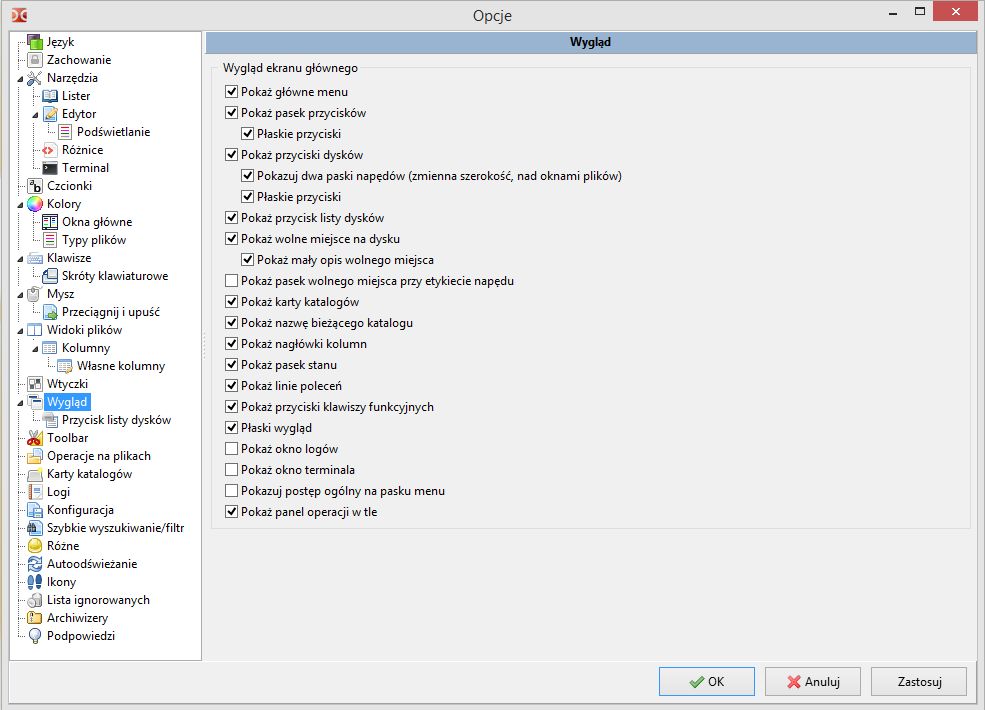Maximize the Opcje window
Screen dimensions: 985x710
(x=920, y=12)
